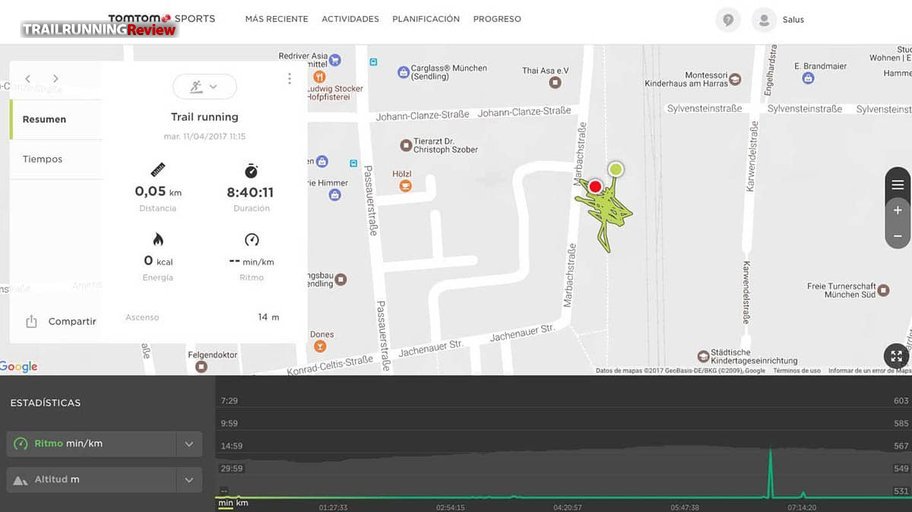Click the 8:40:11 duration value
This screenshot has width=912, height=512.
coord(250,192)
